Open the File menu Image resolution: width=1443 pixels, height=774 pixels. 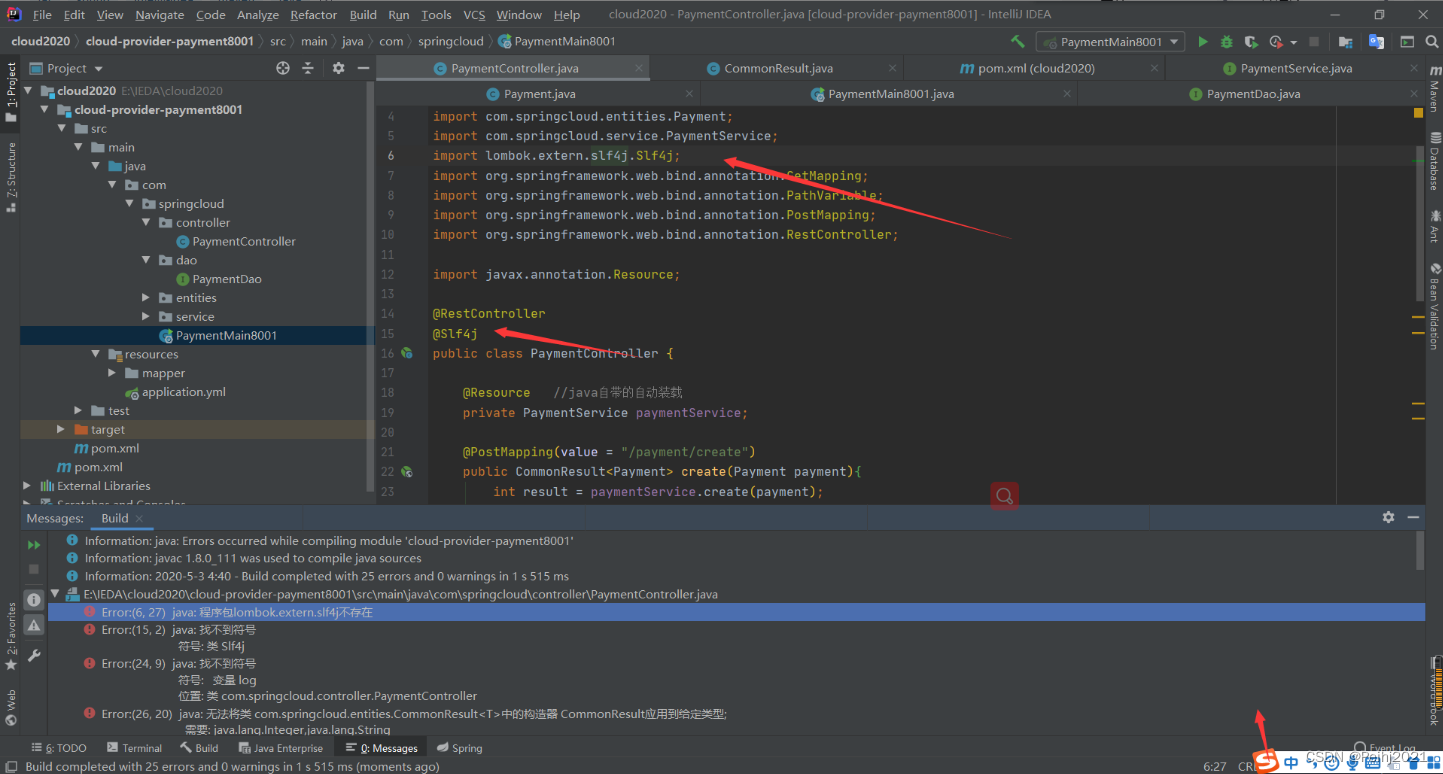pos(42,15)
